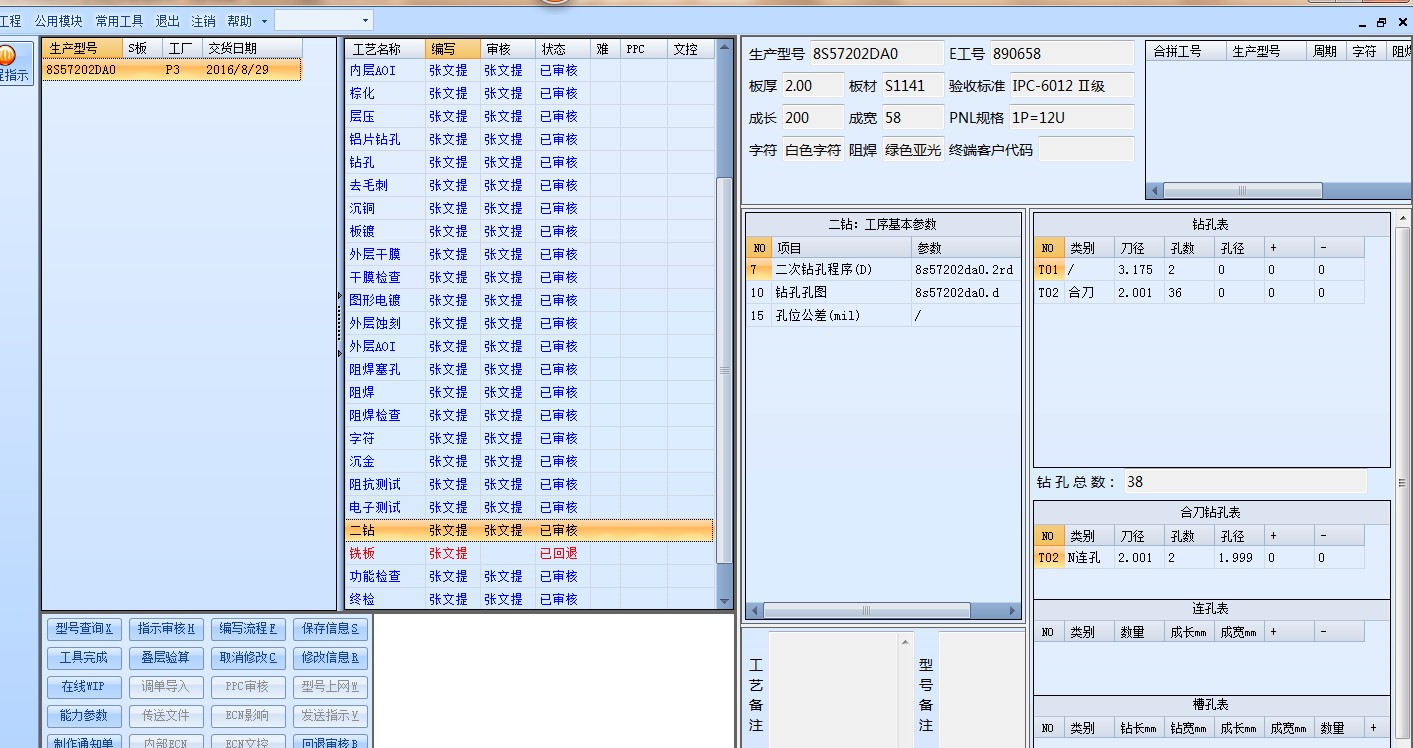The height and width of the screenshot is (748, 1413).
Task: Click the 指示审核 button
Action: click(166, 629)
